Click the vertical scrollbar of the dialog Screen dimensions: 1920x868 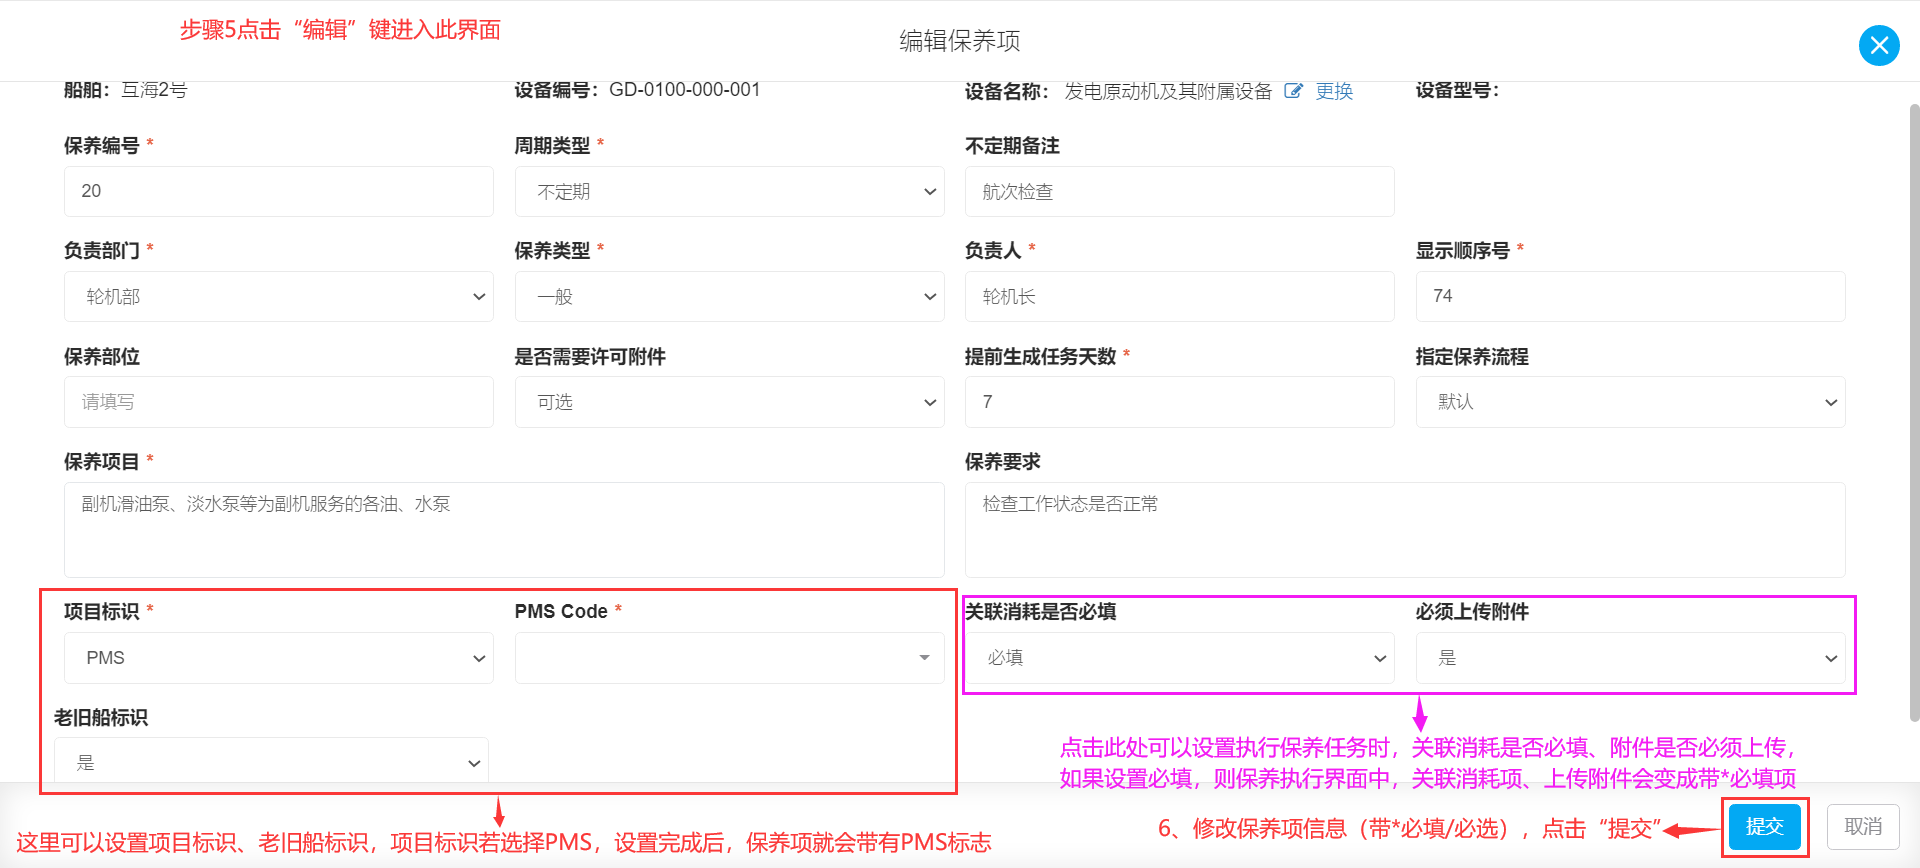click(1914, 412)
